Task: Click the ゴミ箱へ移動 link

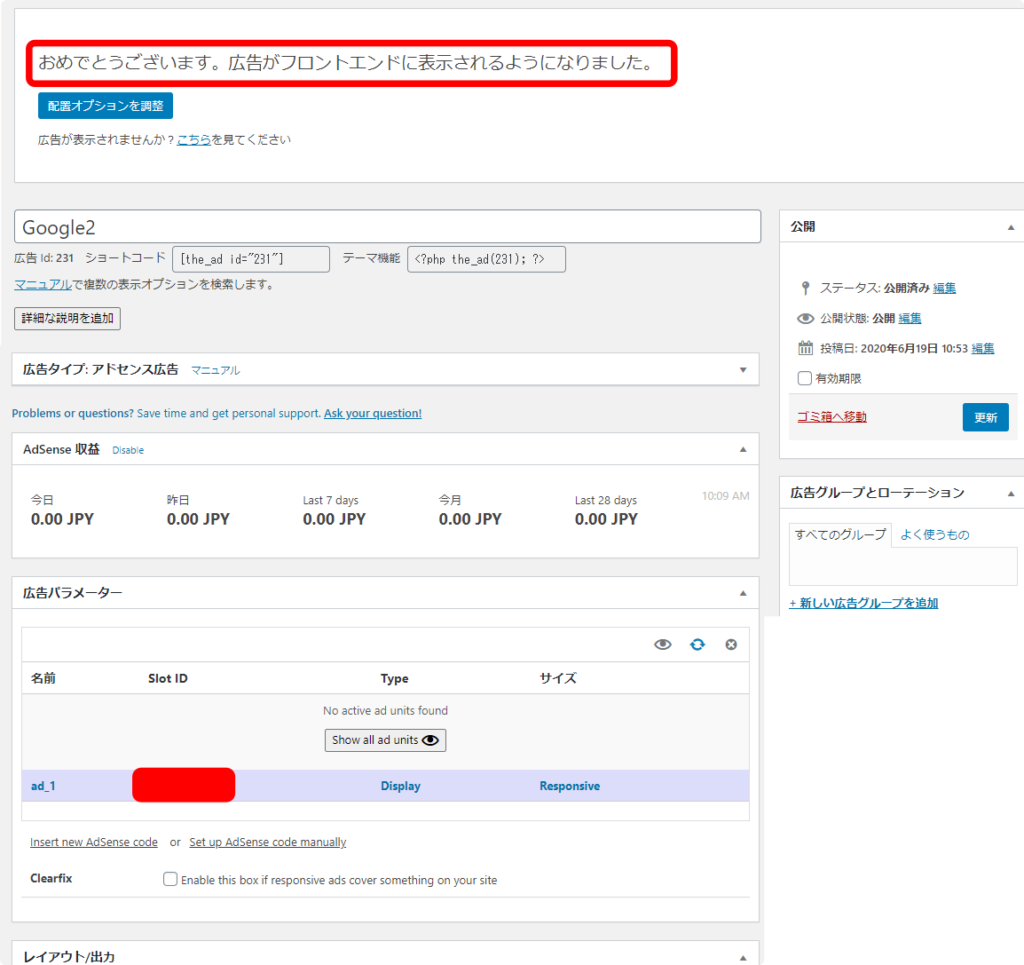Action: coord(831,417)
